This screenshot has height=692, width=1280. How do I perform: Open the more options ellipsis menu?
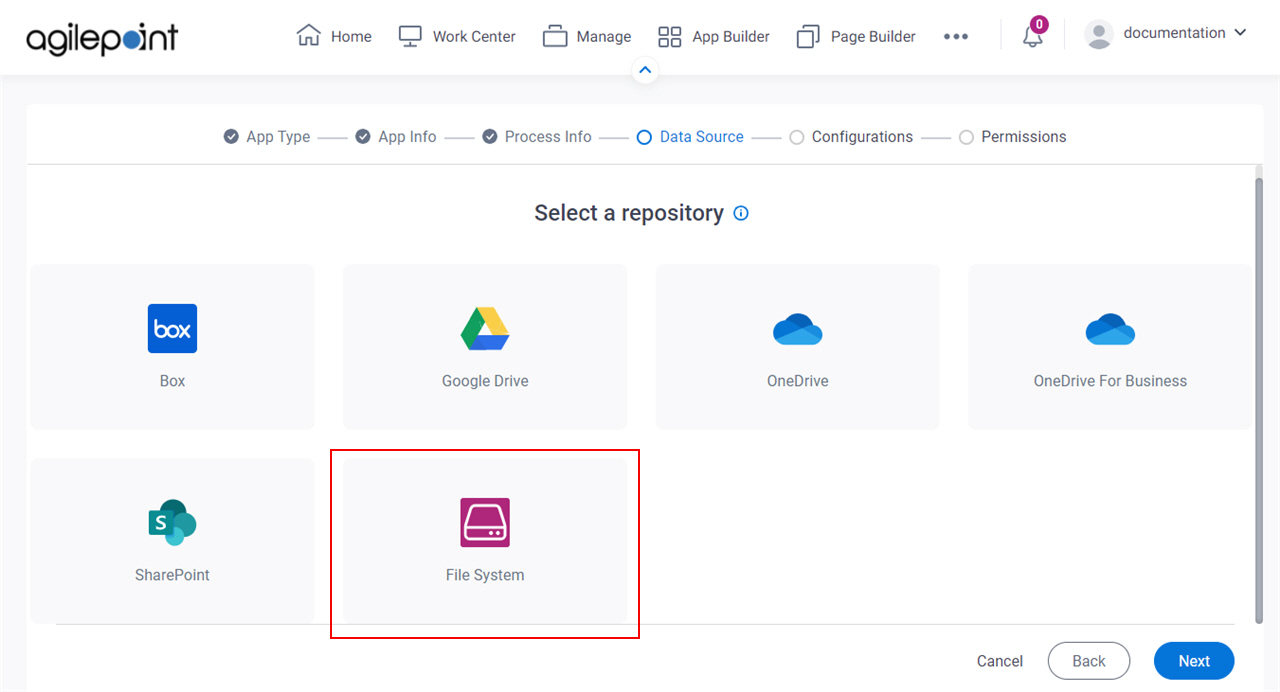(956, 36)
